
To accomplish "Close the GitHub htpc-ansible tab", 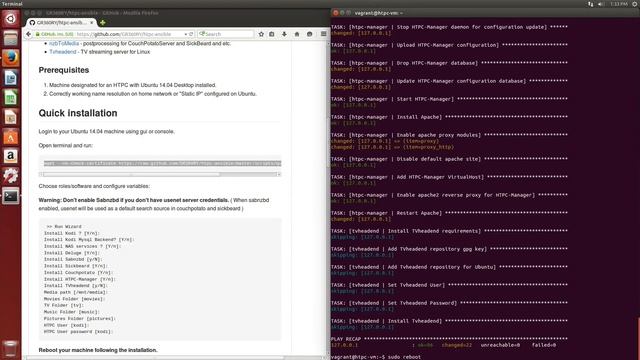I will click(x=92, y=22).
